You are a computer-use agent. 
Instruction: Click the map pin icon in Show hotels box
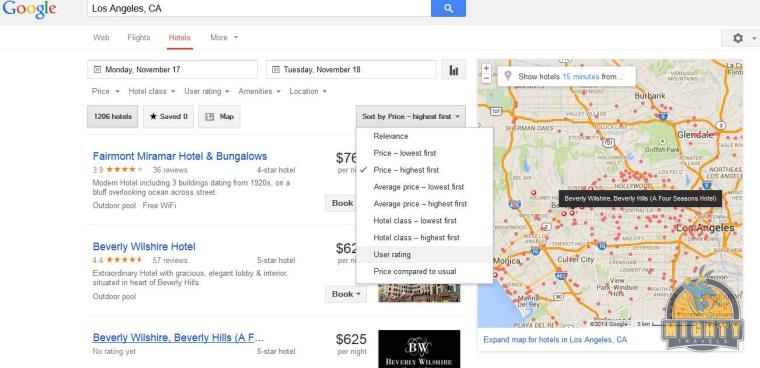(508, 77)
